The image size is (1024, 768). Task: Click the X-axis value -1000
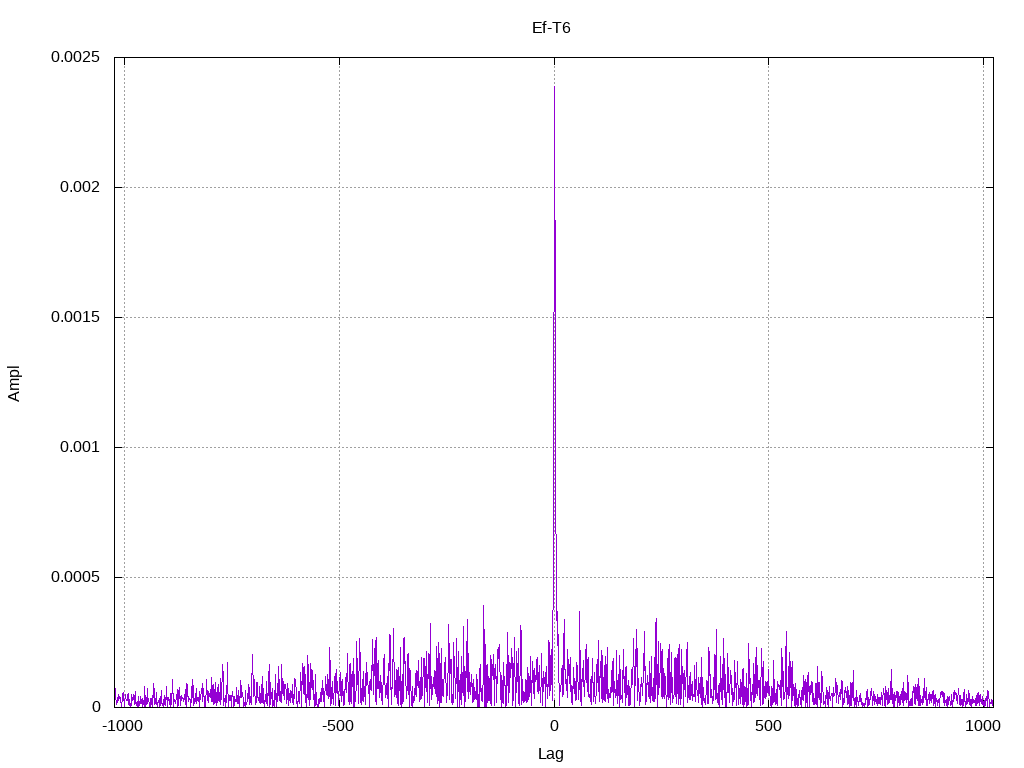coord(122,726)
